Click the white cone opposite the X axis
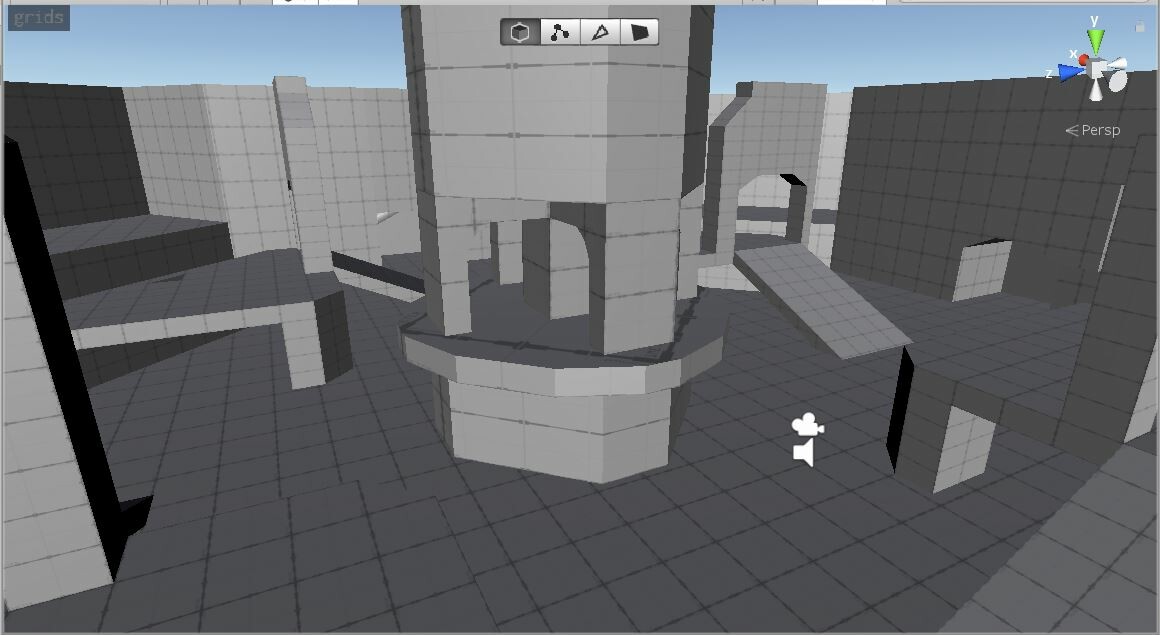The width and height of the screenshot is (1160, 635). tap(1121, 63)
